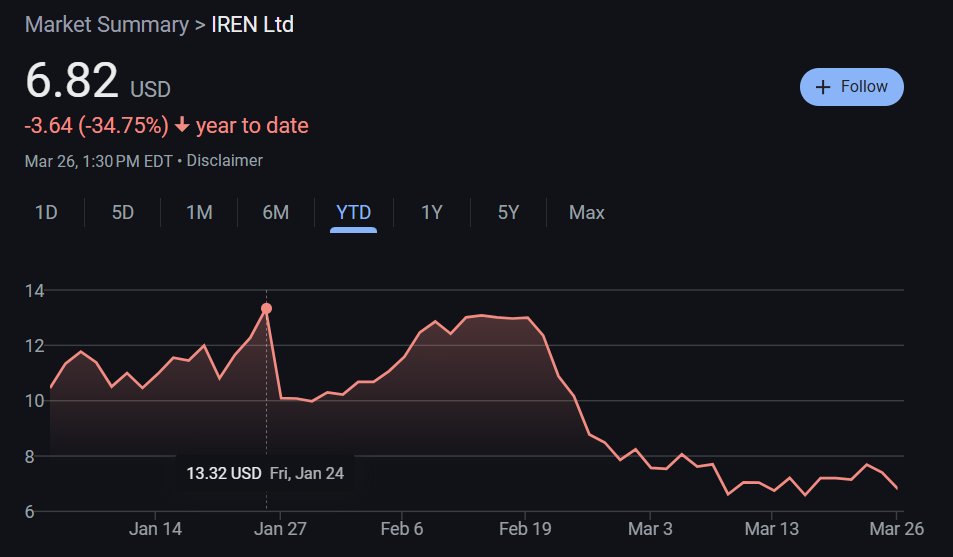Click the plus icon in Follow button
The width and height of the screenshot is (953, 557).
click(823, 87)
